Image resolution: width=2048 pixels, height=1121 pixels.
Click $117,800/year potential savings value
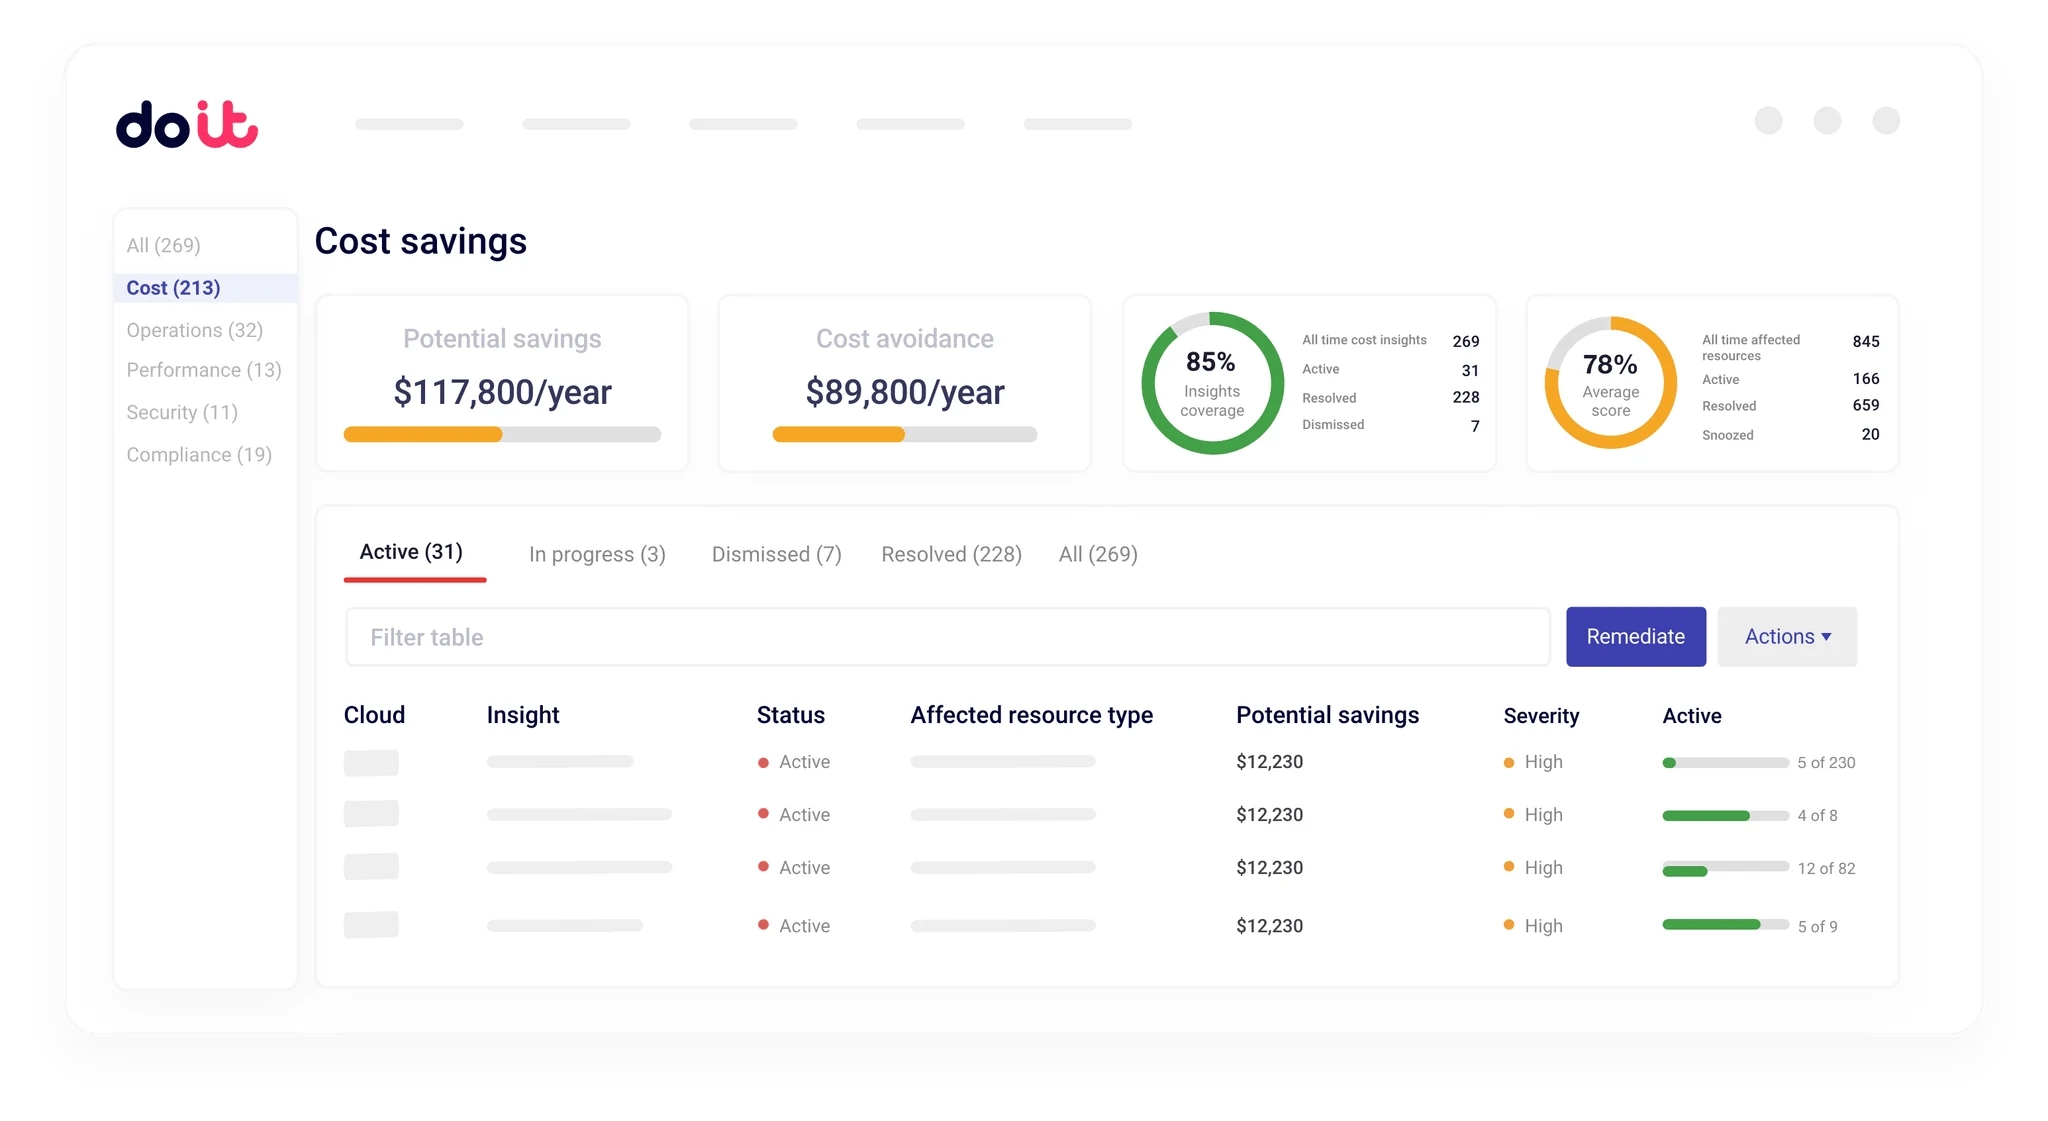[502, 392]
